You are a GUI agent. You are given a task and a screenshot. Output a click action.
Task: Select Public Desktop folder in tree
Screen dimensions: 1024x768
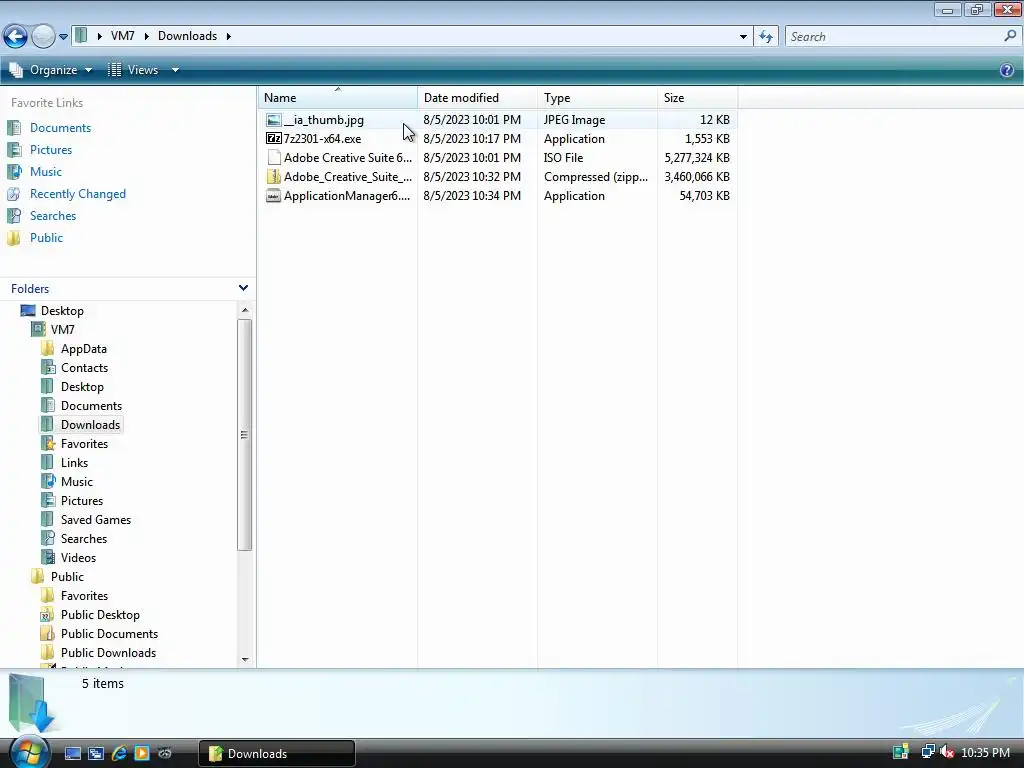click(x=100, y=615)
